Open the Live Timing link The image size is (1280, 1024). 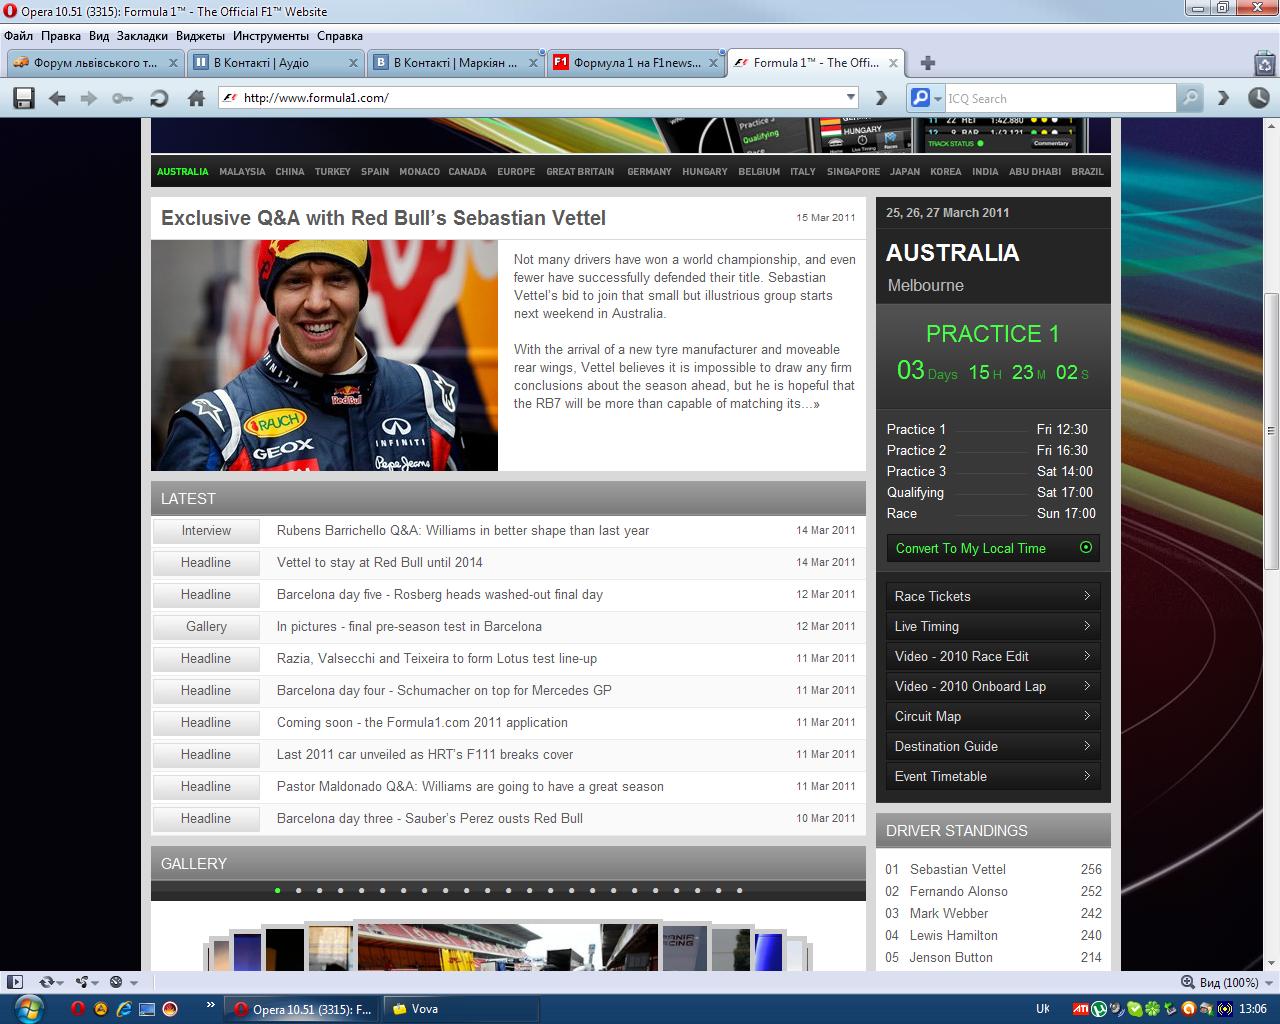[x=993, y=626]
